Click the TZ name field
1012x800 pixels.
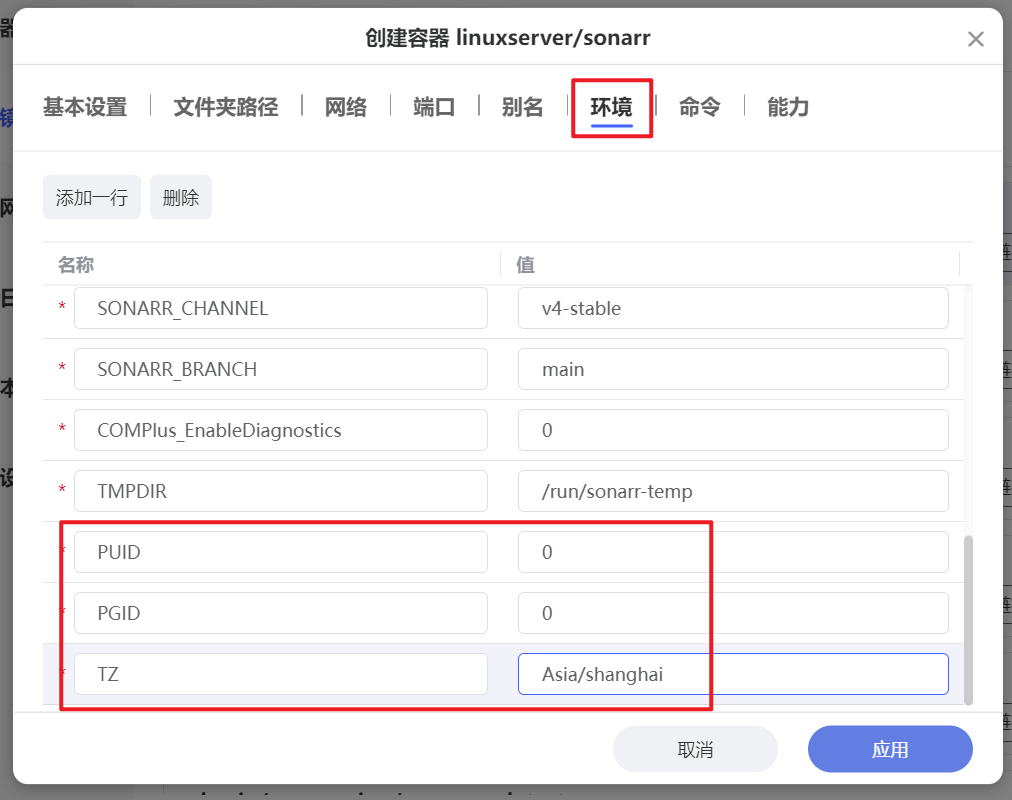click(x=281, y=674)
